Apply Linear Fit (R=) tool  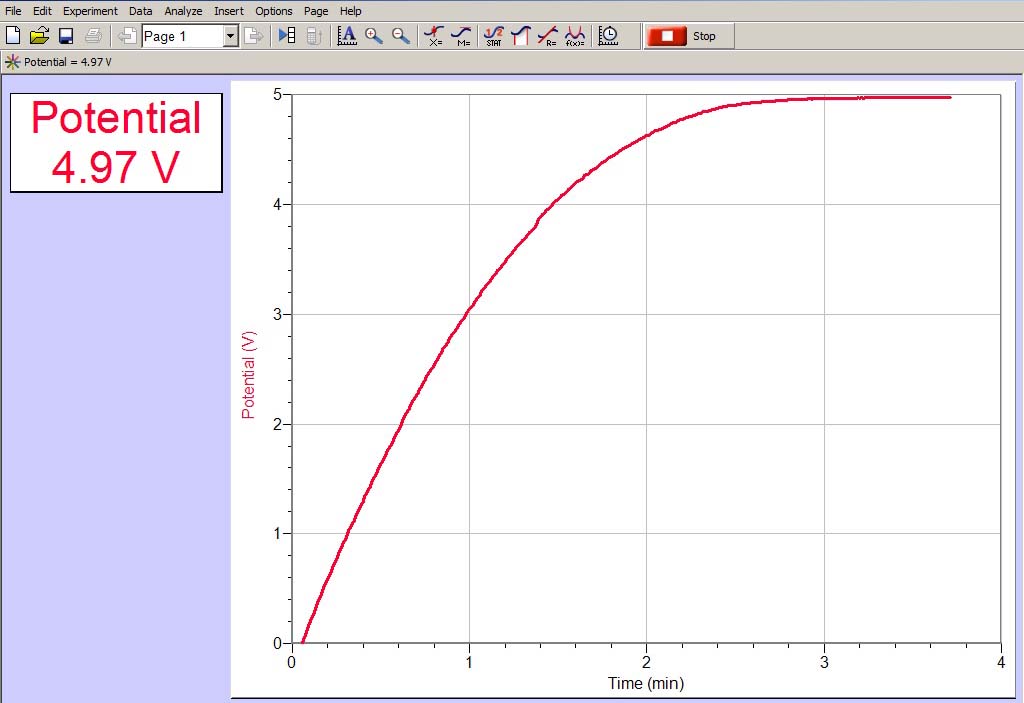[547, 36]
